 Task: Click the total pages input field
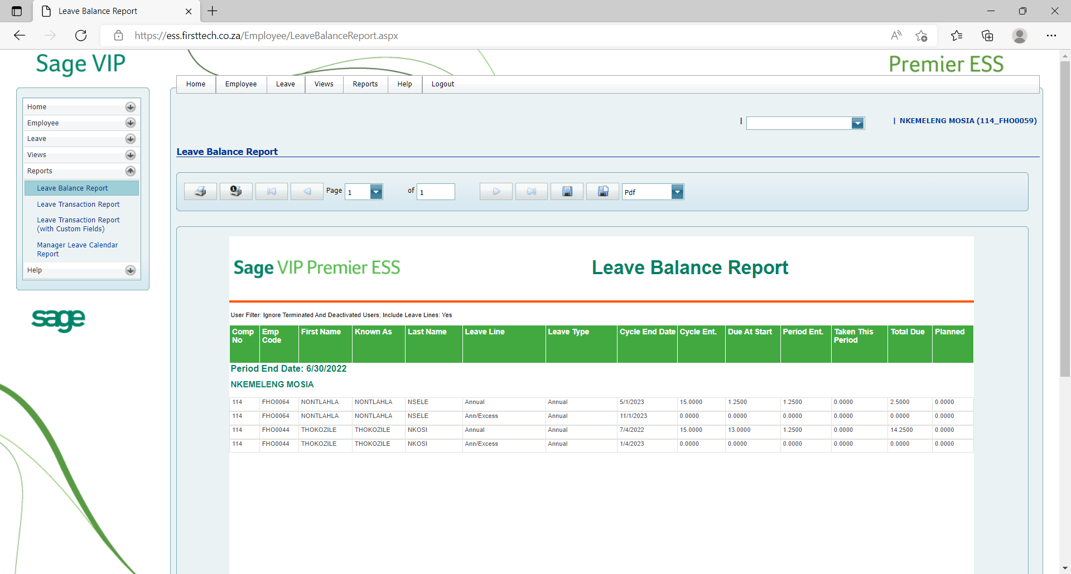436,192
